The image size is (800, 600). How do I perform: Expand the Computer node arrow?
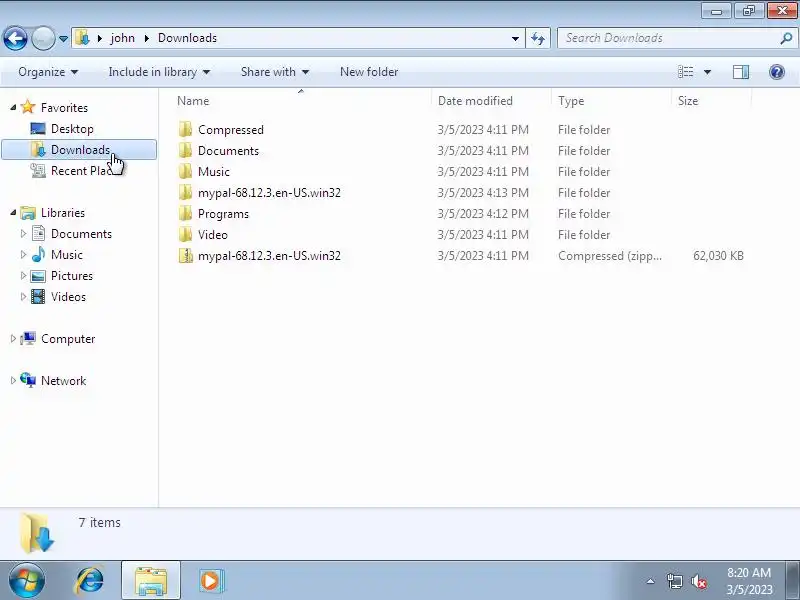tap(13, 338)
